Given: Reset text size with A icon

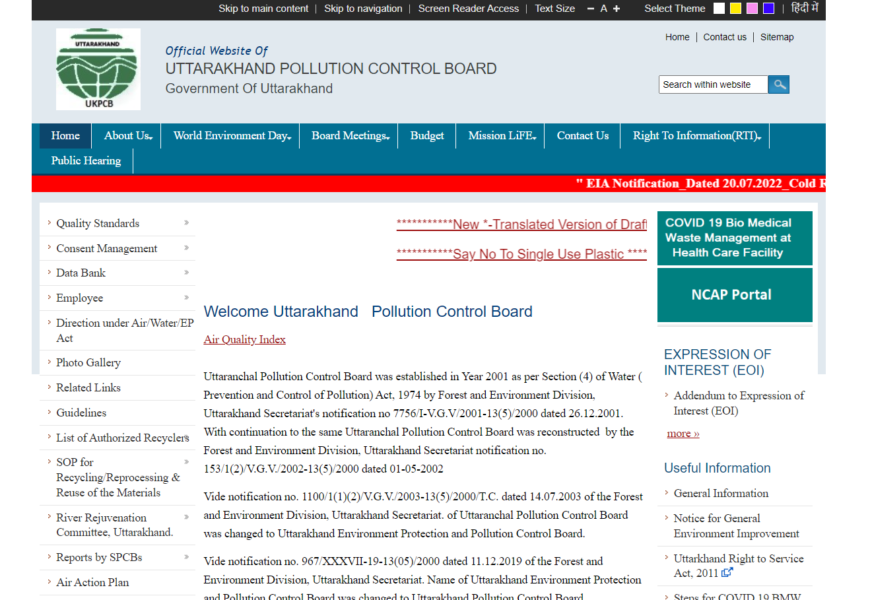Looking at the screenshot, I should point(604,8).
